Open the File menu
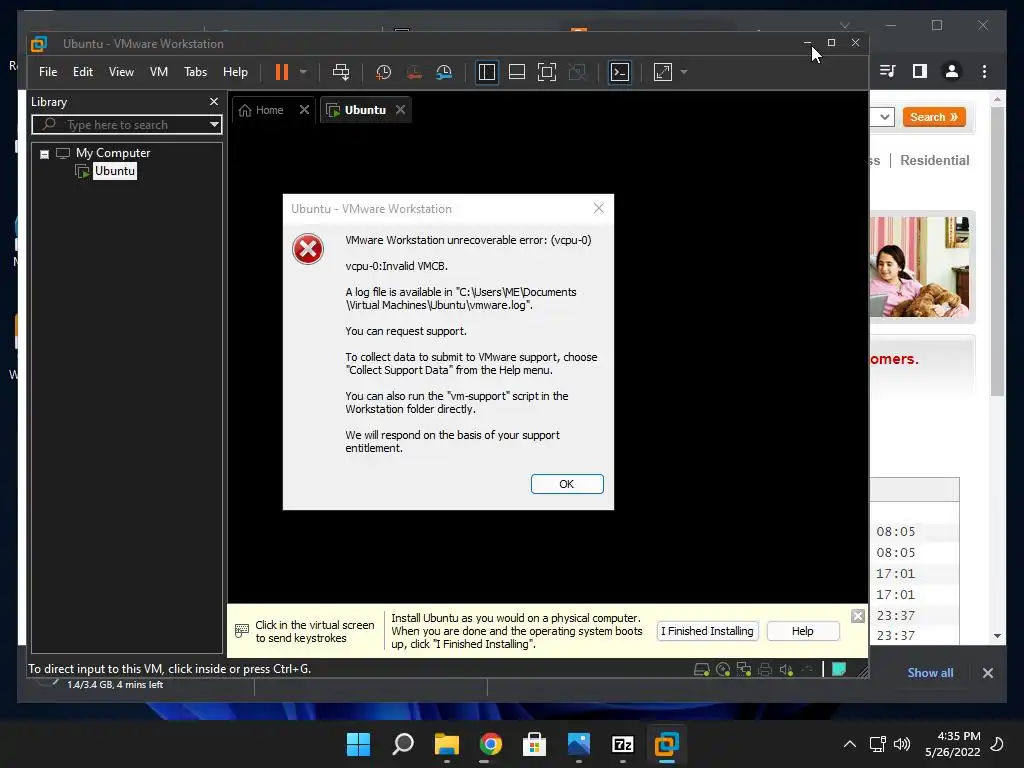Viewport: 1024px width, 768px height. (x=48, y=72)
